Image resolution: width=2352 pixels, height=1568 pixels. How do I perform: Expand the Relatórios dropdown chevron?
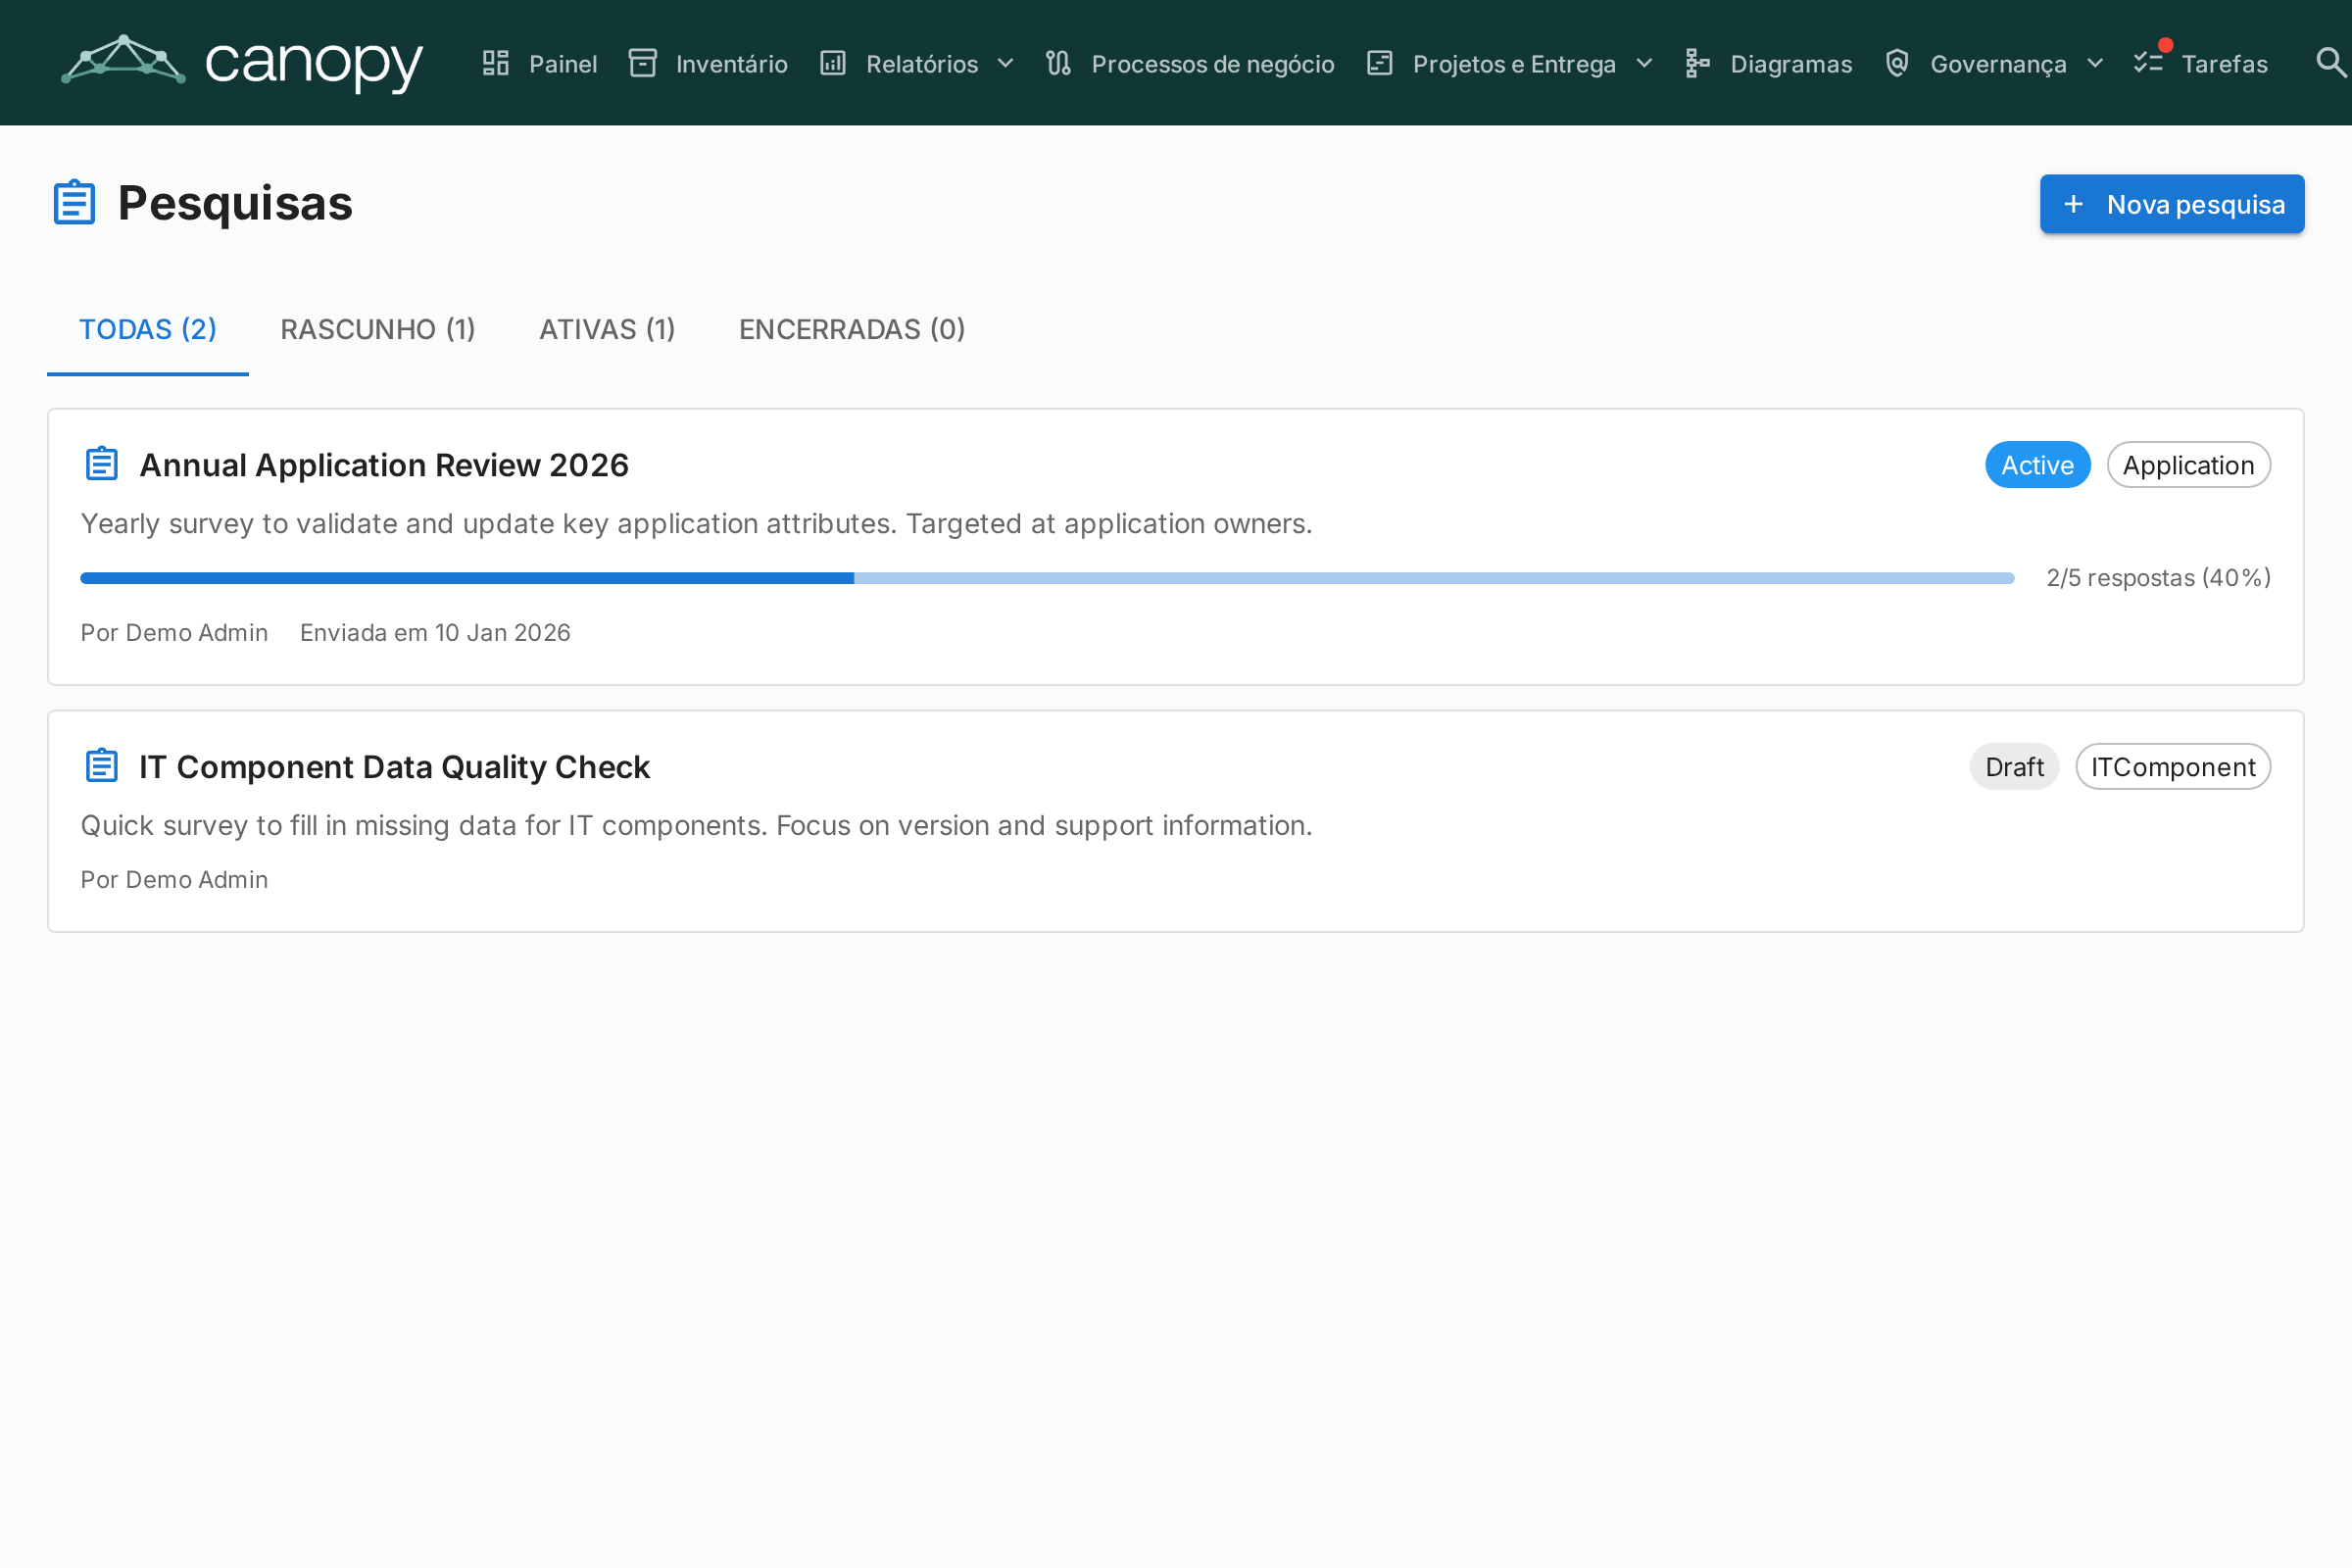tap(1006, 63)
